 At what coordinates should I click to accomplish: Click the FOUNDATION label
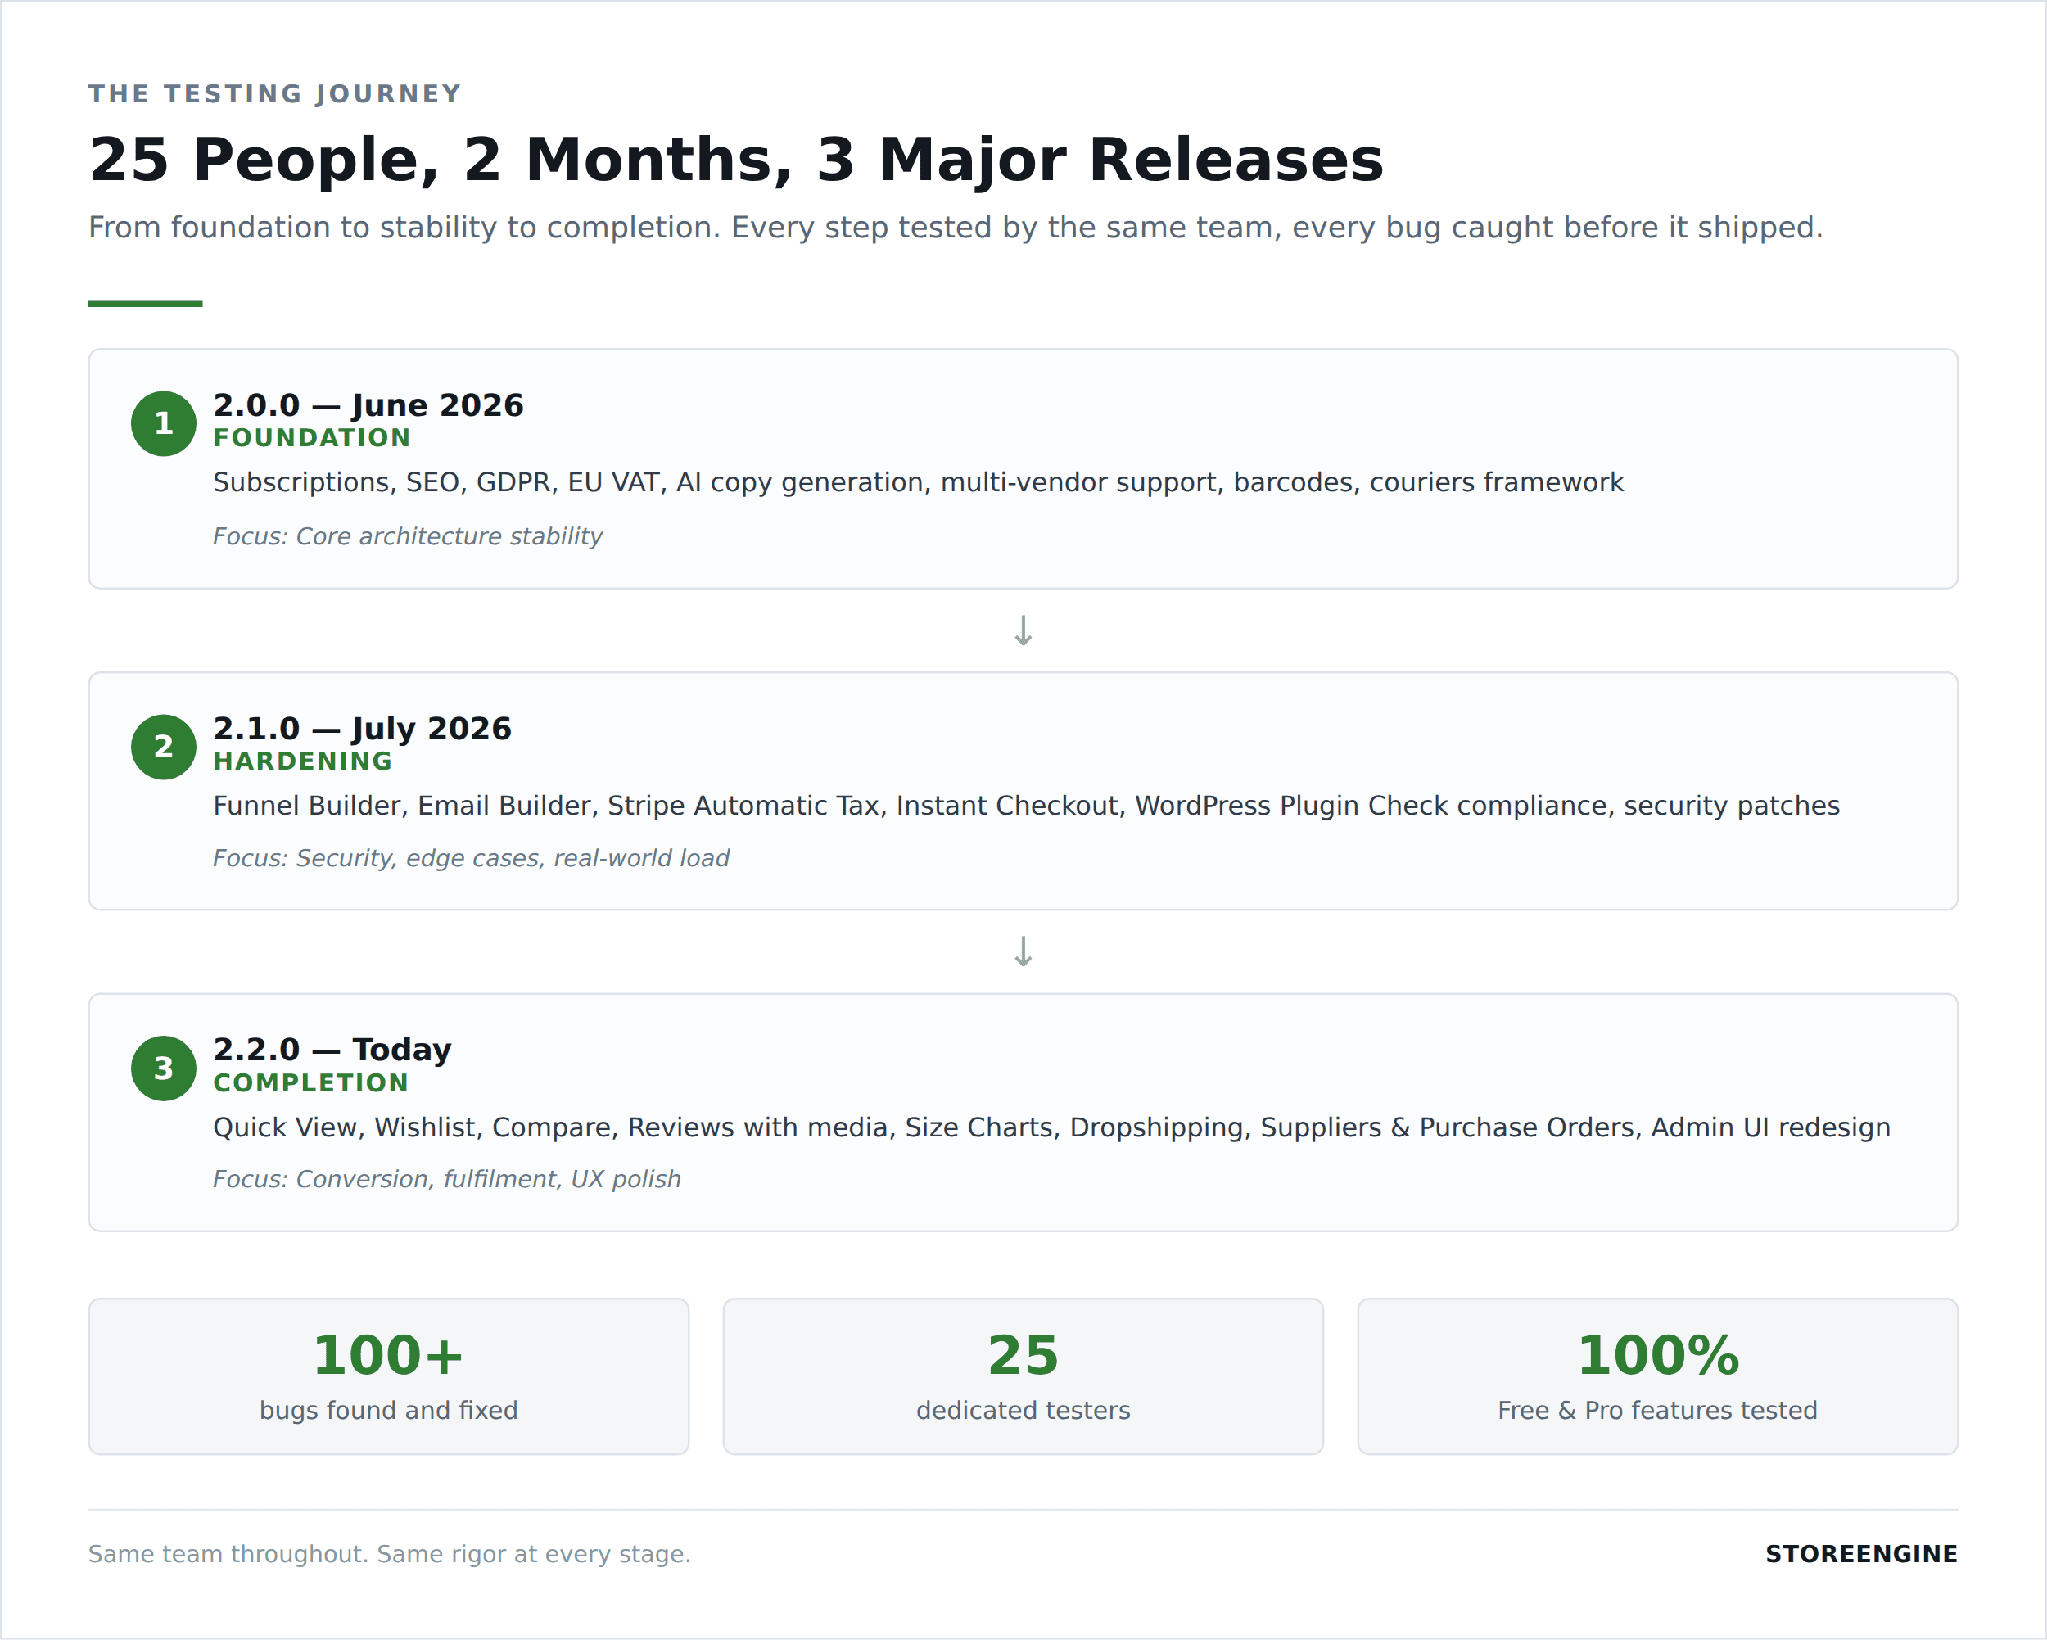pyautogui.click(x=312, y=438)
